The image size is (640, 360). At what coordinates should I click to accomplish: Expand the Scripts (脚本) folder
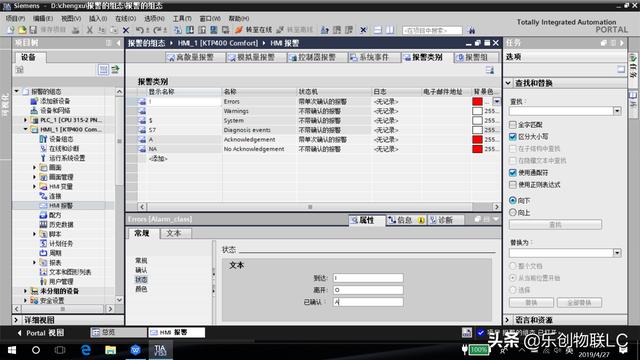pos(35,234)
